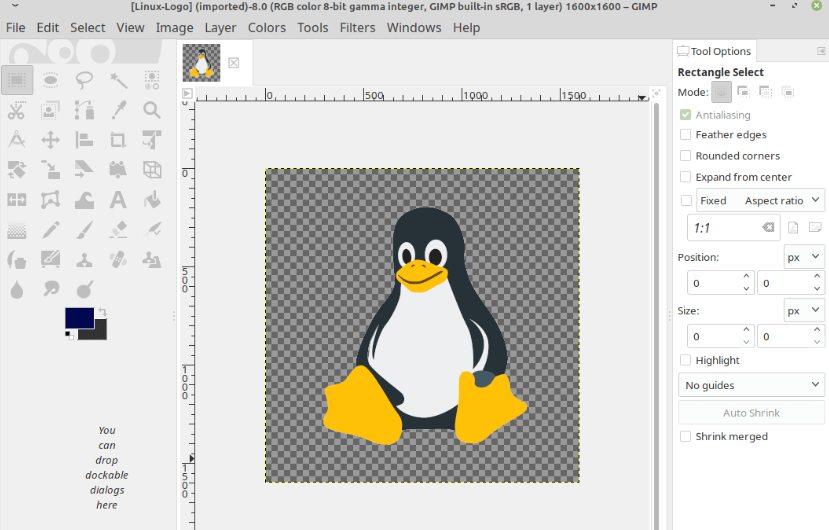Activate the Zoom magnifier tool

[x=152, y=111]
